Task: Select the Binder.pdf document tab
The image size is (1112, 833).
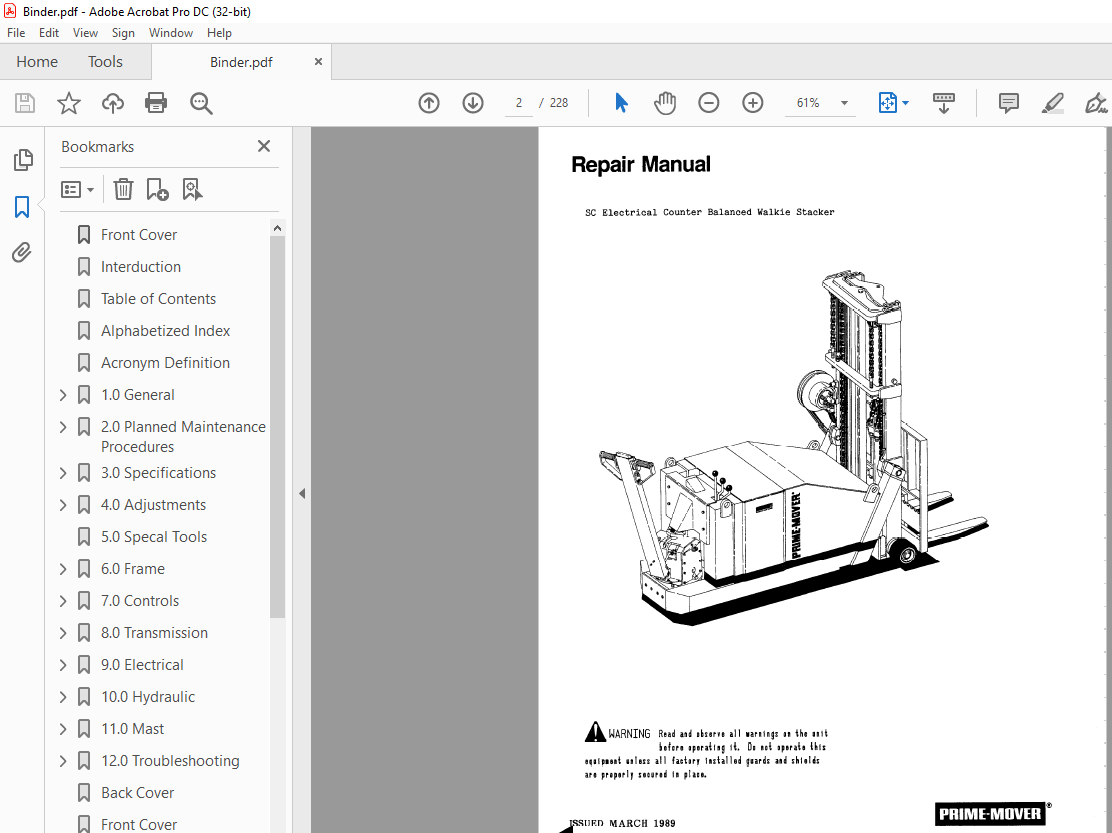Action: click(241, 62)
